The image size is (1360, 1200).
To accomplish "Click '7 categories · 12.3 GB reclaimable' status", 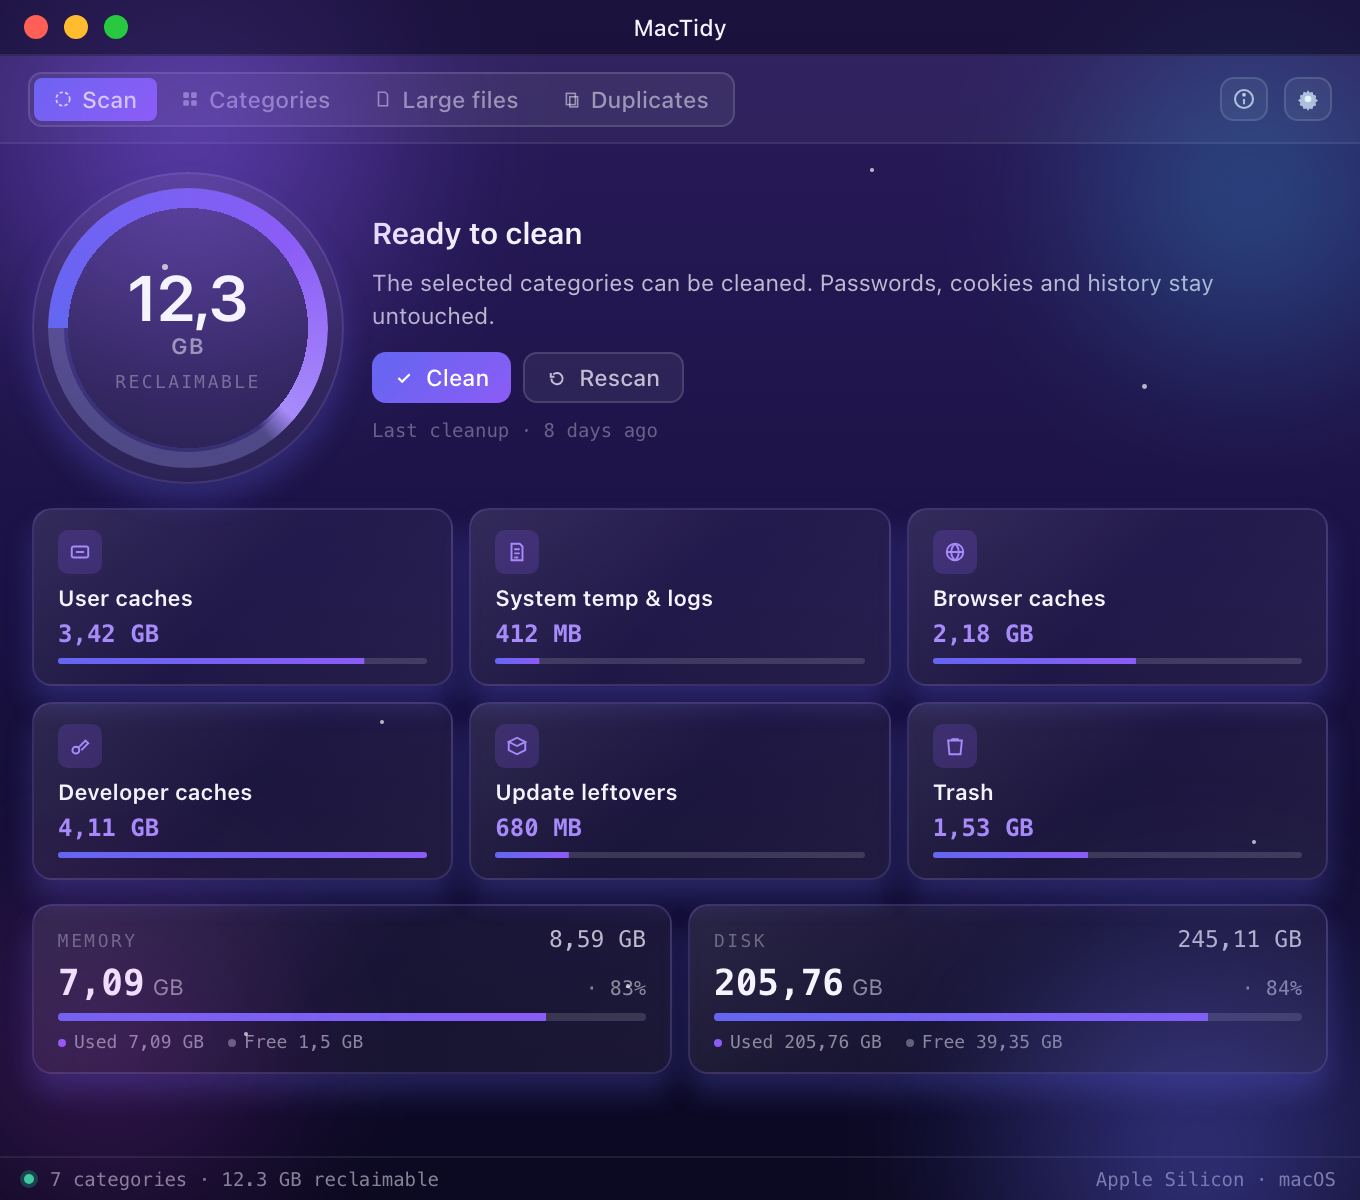I will 244,1179.
